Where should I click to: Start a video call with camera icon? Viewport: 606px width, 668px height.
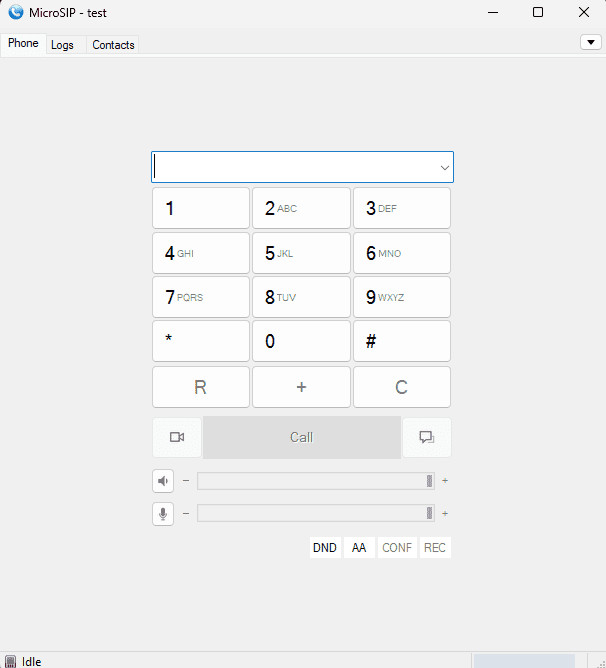click(x=177, y=438)
